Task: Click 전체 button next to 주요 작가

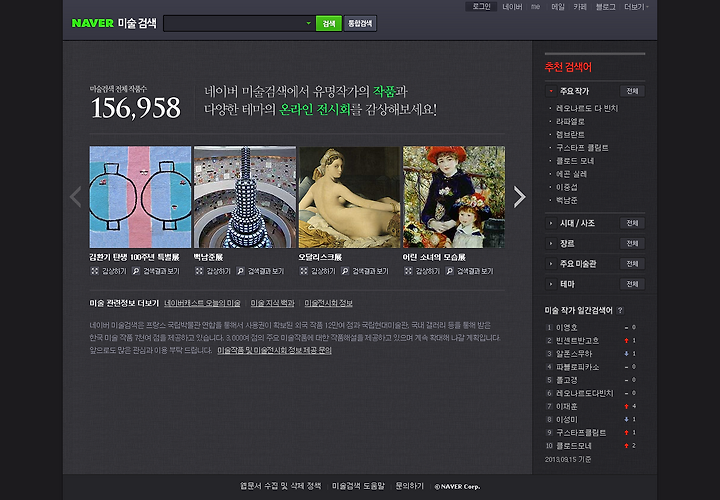Action: click(x=632, y=91)
